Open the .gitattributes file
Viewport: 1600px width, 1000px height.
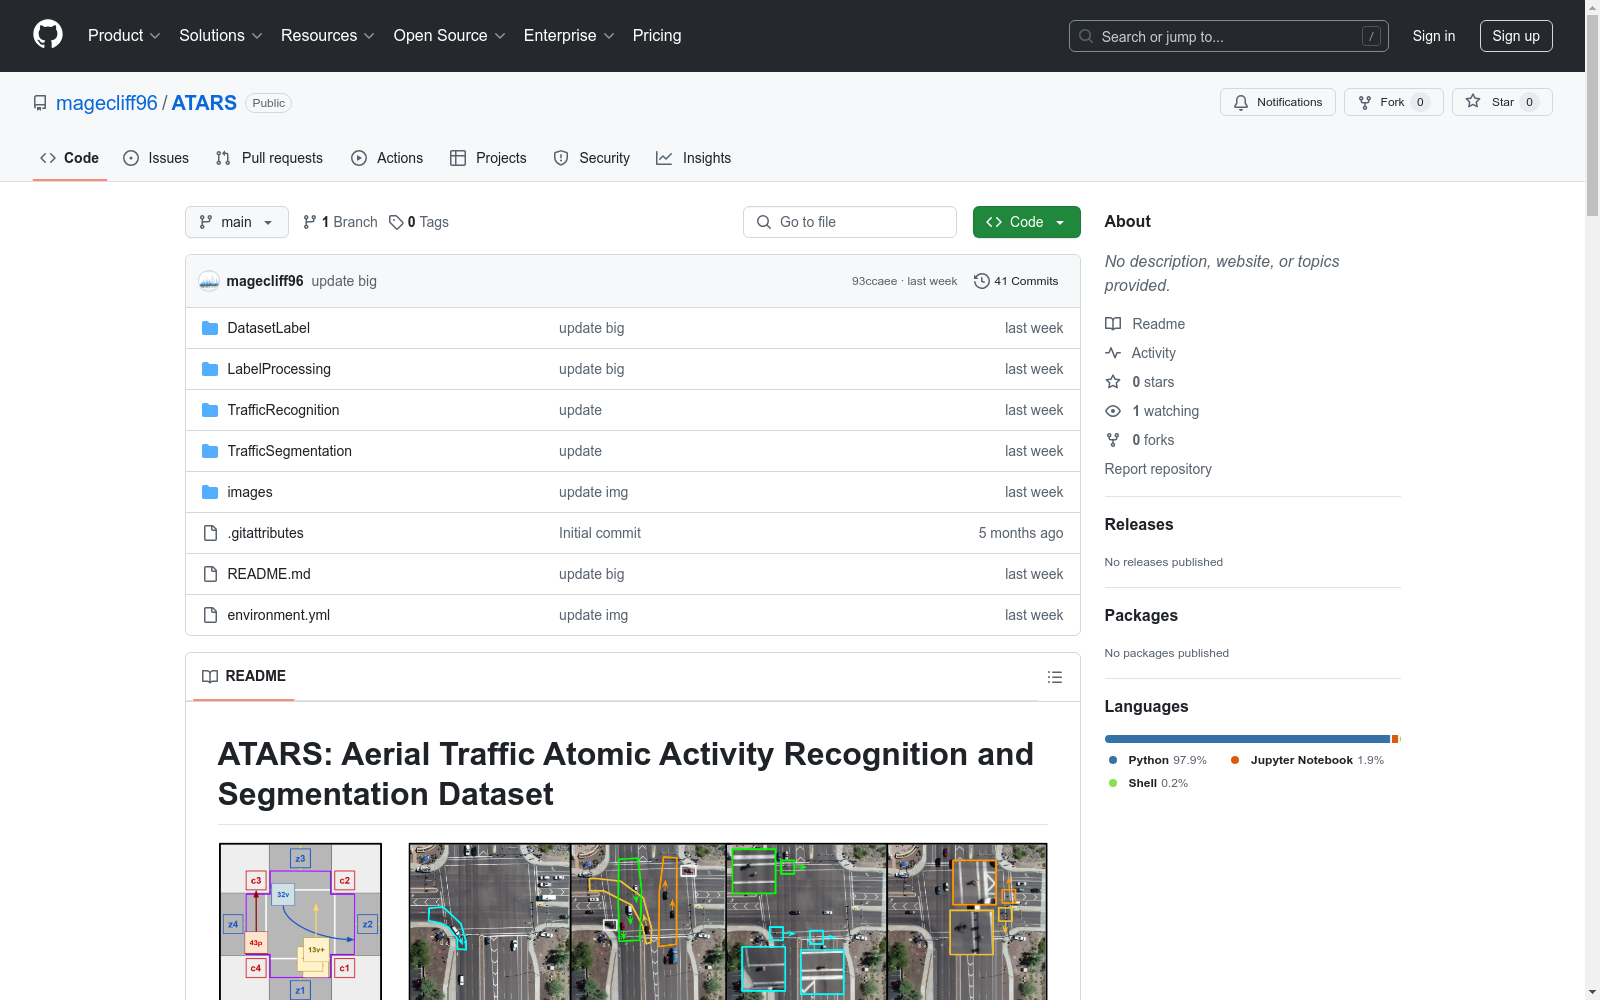tap(265, 533)
